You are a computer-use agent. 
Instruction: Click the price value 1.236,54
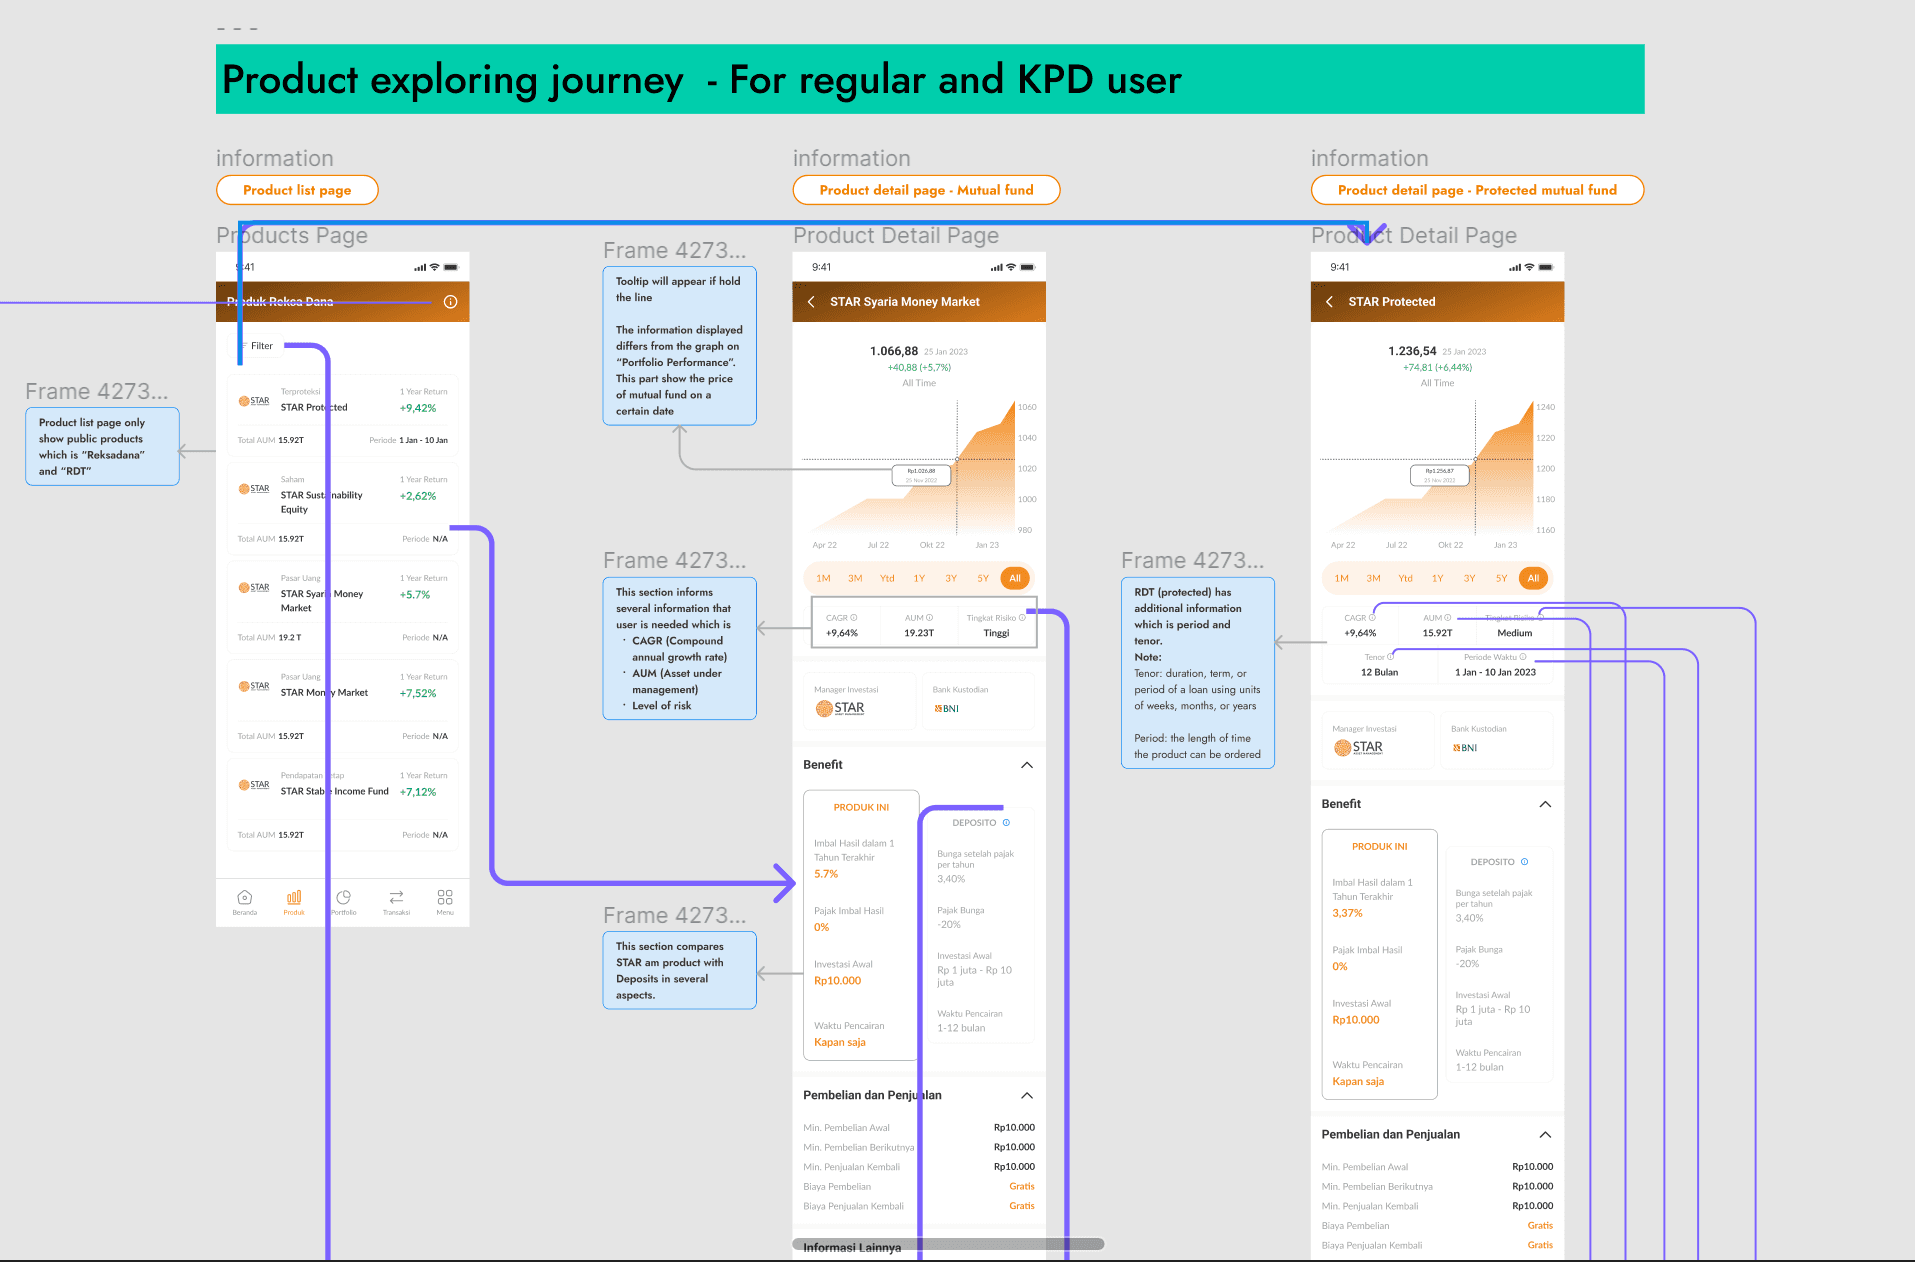coord(1412,351)
